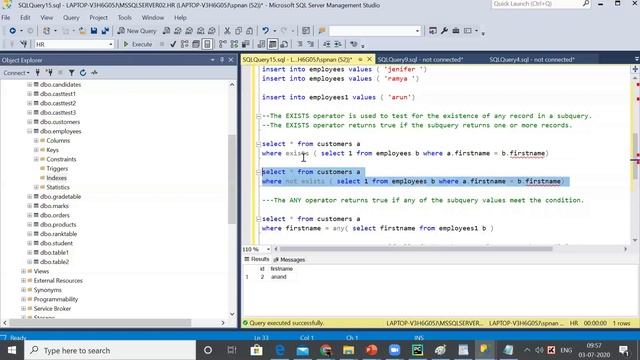Refresh the Object Explorer tree
Screen dimensions: 640x360
(x=83, y=73)
